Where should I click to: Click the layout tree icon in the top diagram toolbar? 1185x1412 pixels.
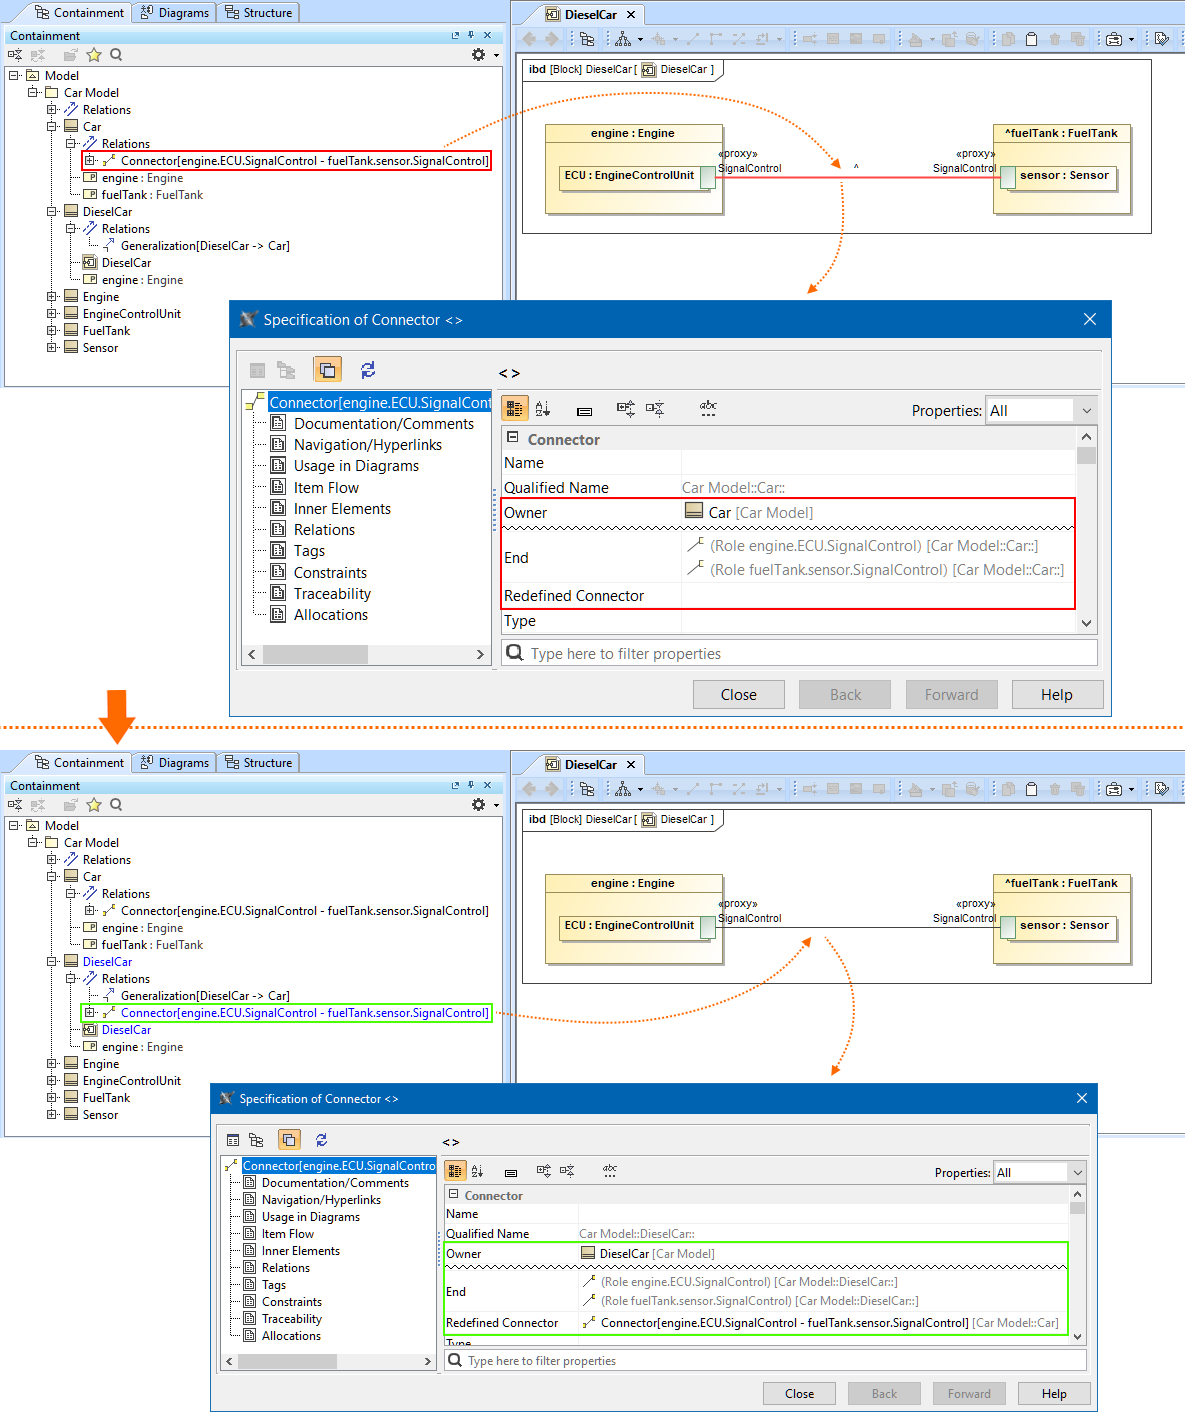click(x=623, y=39)
